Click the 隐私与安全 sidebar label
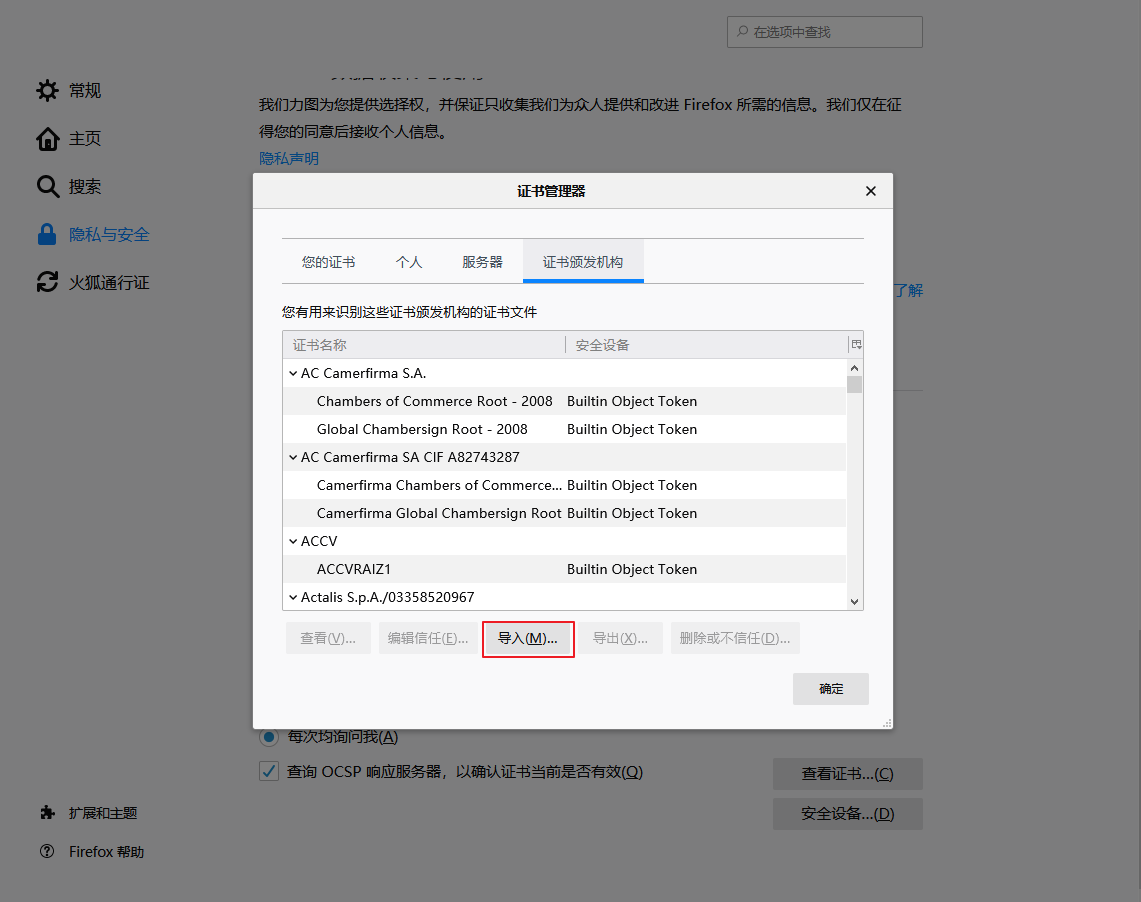The image size is (1141, 902). (109, 235)
